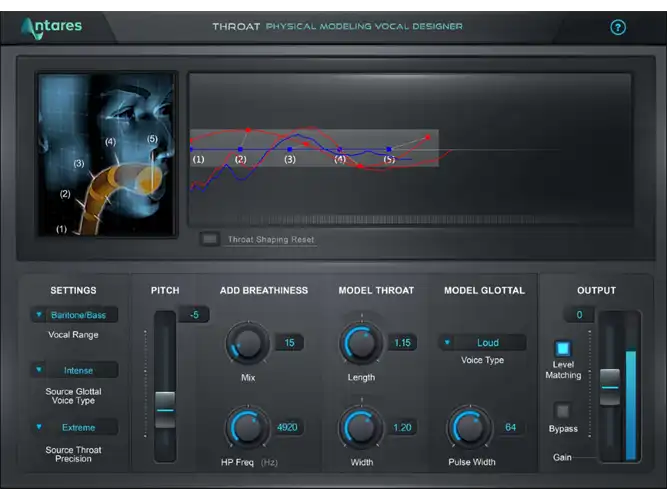Expand the Source Glottal Voice Type dropdown

(74, 370)
